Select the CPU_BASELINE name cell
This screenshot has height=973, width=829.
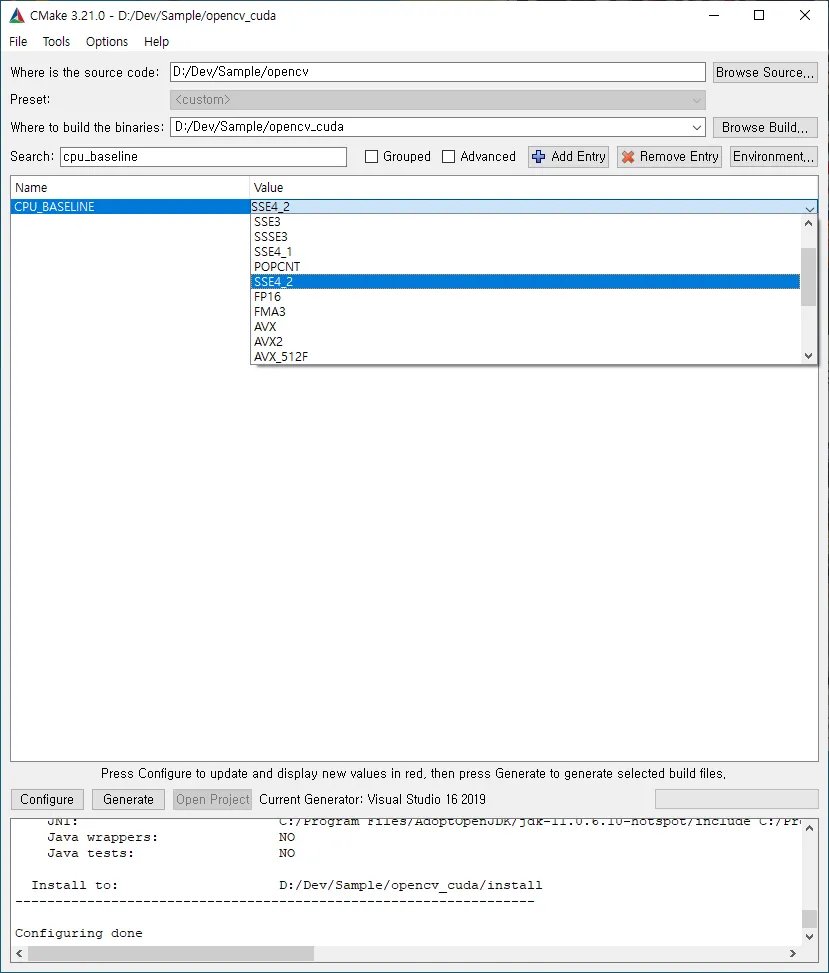pyautogui.click(x=130, y=207)
